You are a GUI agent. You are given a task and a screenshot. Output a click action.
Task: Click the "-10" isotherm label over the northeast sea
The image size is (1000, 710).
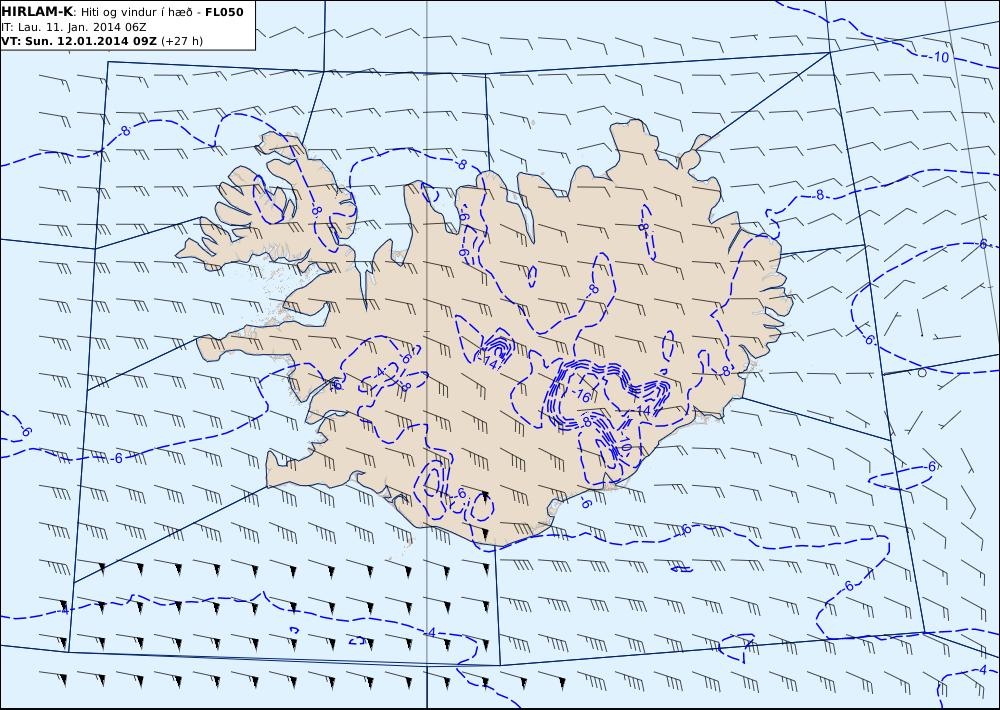coord(939,57)
